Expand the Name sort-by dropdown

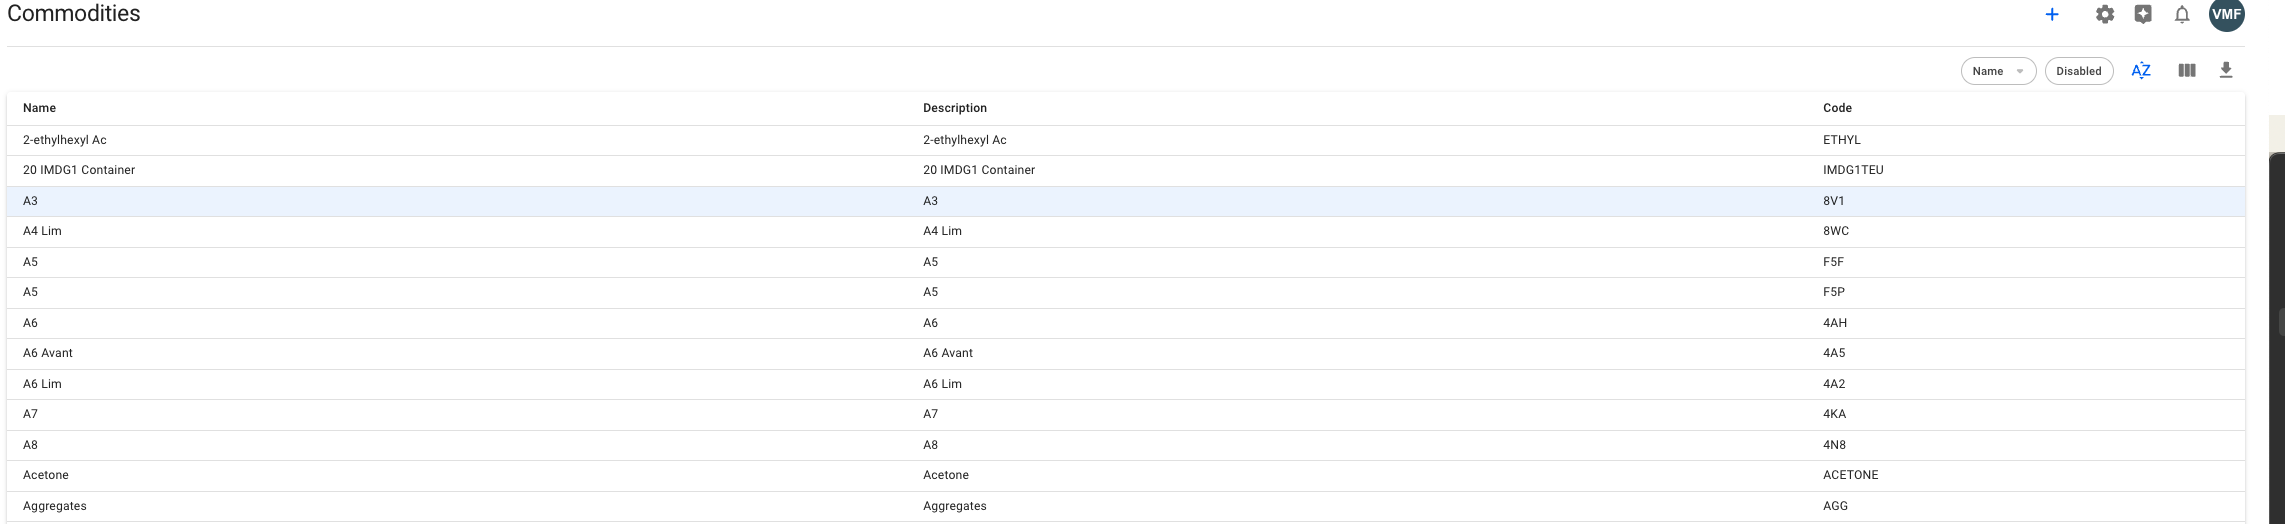[x=1998, y=71]
